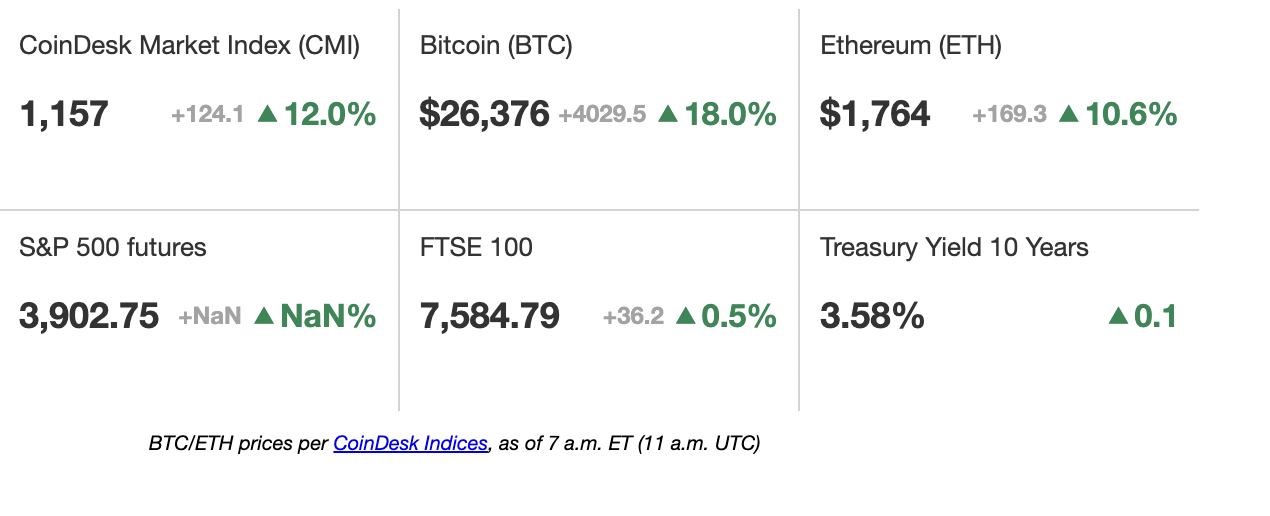Image resolution: width=1270 pixels, height=516 pixels.
Task: Click the Bitcoin price $26,376
Action: (x=484, y=114)
